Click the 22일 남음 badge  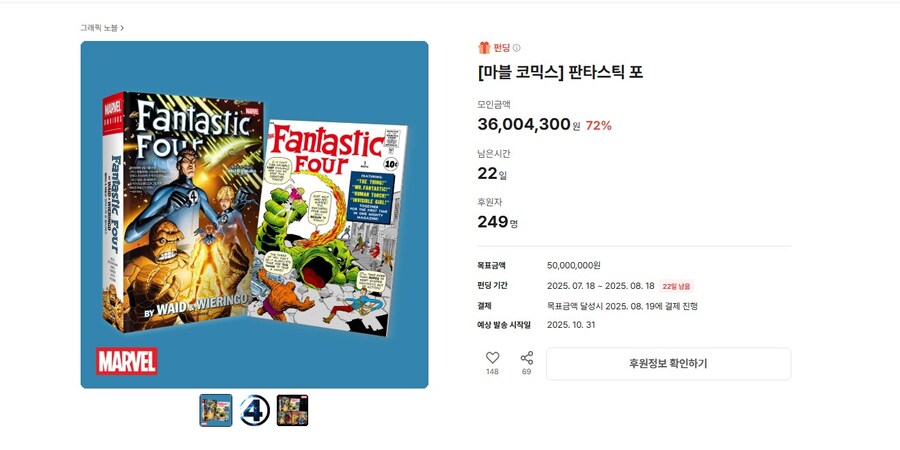coord(676,286)
